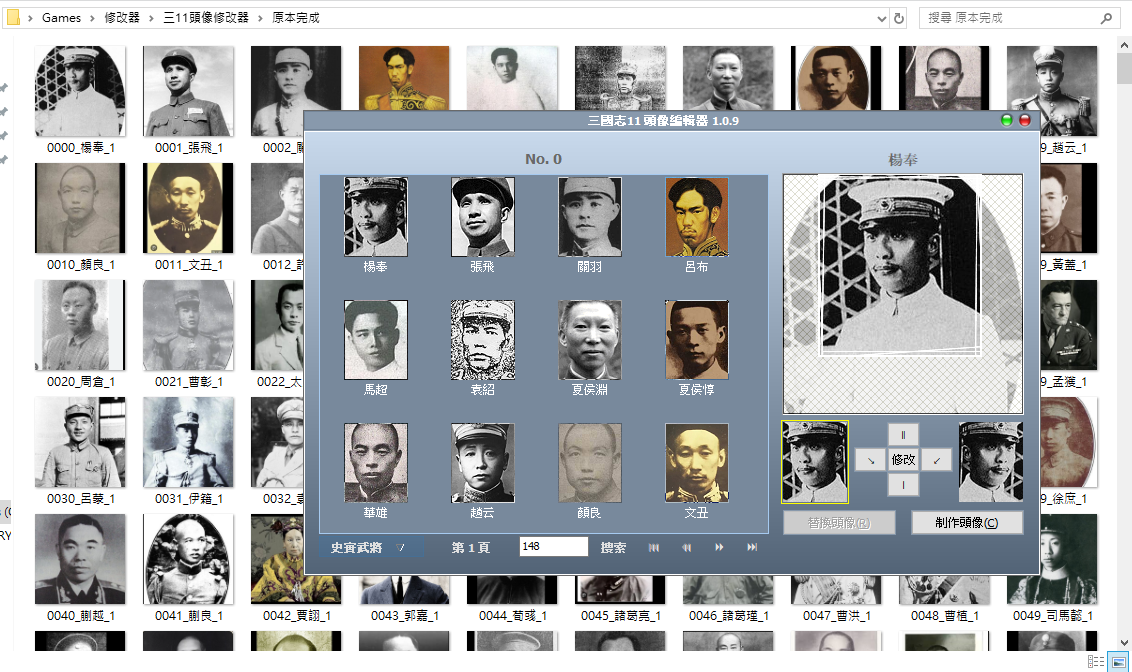Click the small portrait preview right of arrow buttons
Image resolution: width=1132 pixels, height=672 pixels.
pyautogui.click(x=991, y=462)
